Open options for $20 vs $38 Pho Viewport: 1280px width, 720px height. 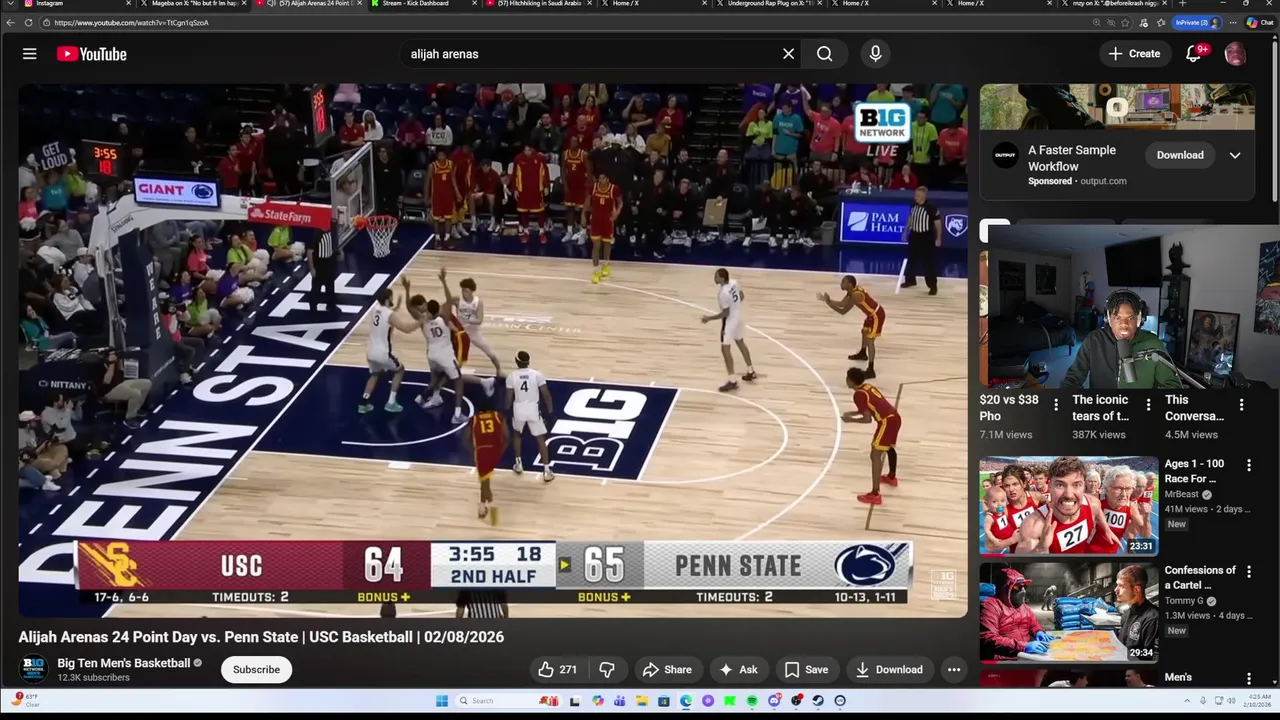pyautogui.click(x=1056, y=405)
